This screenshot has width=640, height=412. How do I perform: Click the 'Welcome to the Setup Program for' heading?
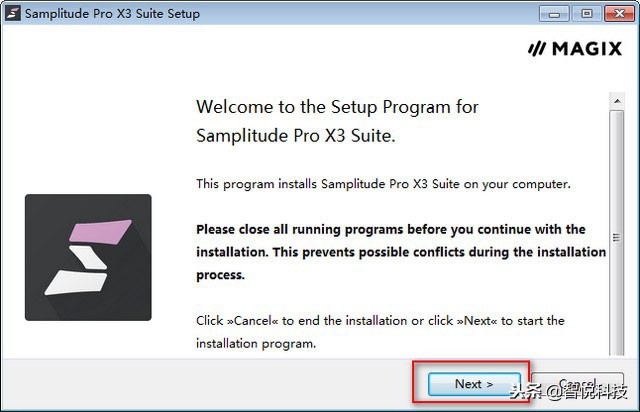tap(337, 107)
